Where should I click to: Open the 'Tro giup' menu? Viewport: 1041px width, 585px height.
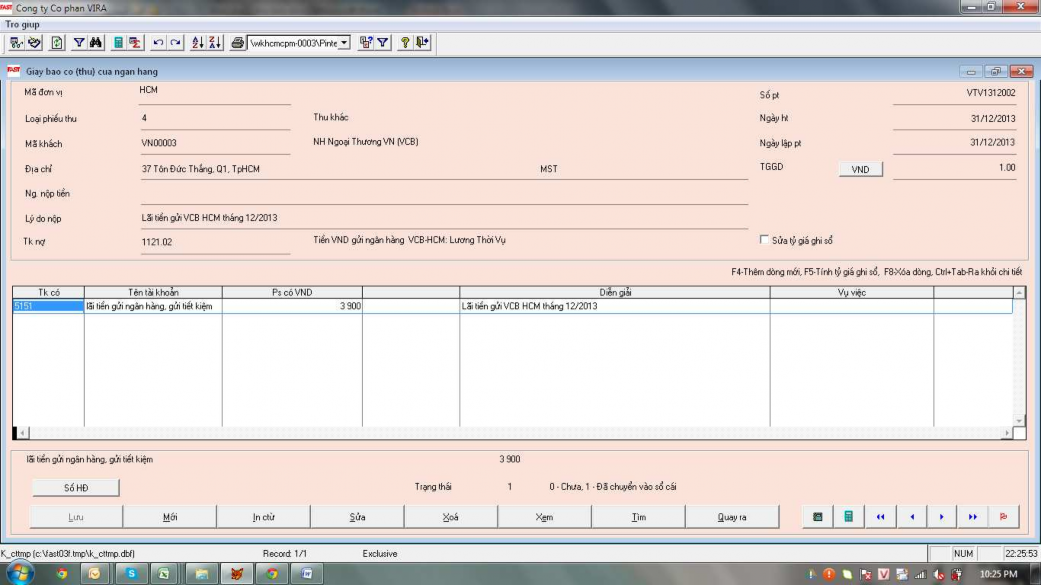(x=23, y=22)
